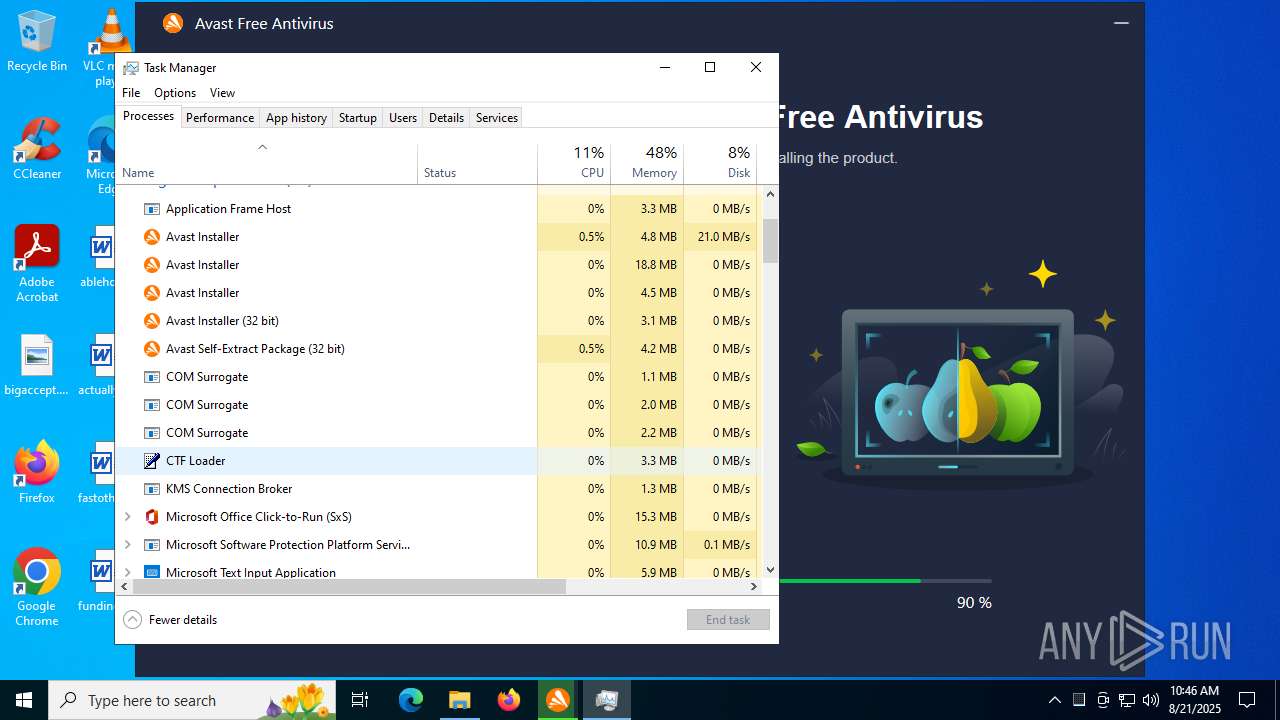The height and width of the screenshot is (720, 1280).
Task: Sort processes by Memory column
Action: pos(647,165)
